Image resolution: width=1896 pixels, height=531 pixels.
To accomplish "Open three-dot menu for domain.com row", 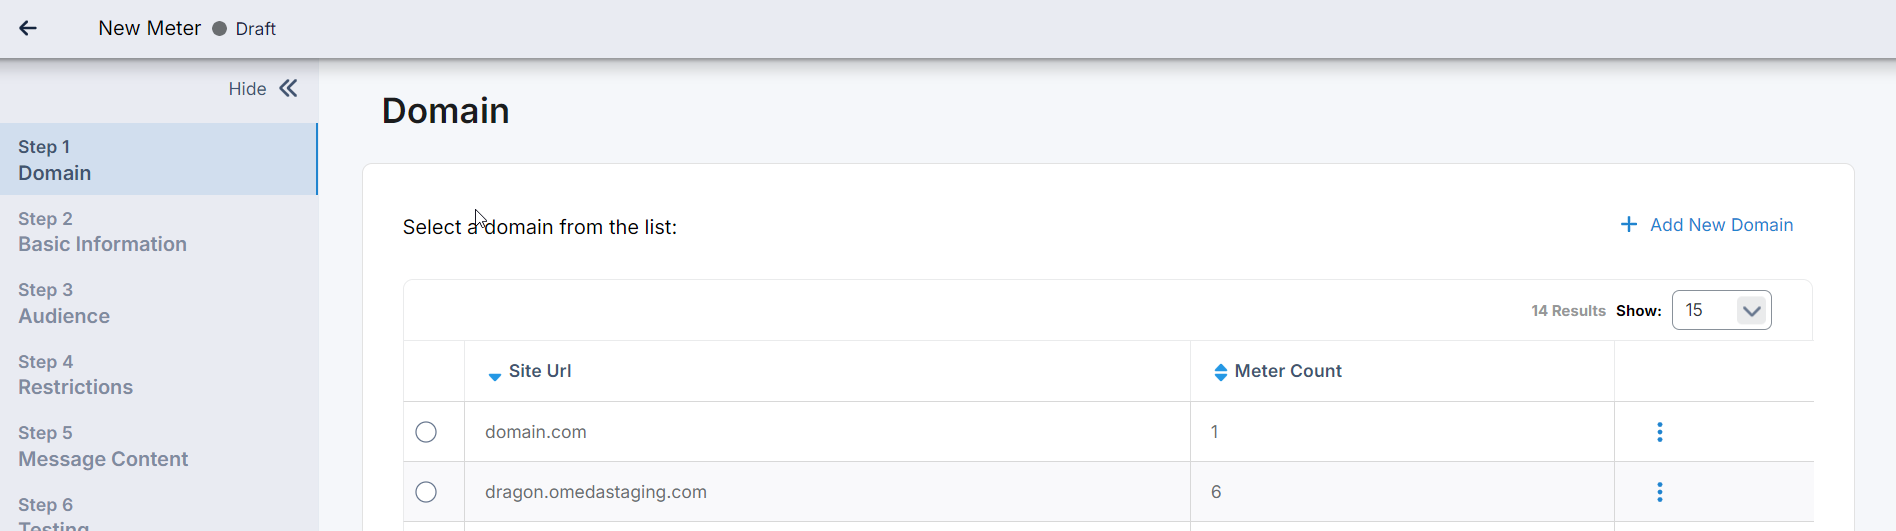I will [1660, 432].
